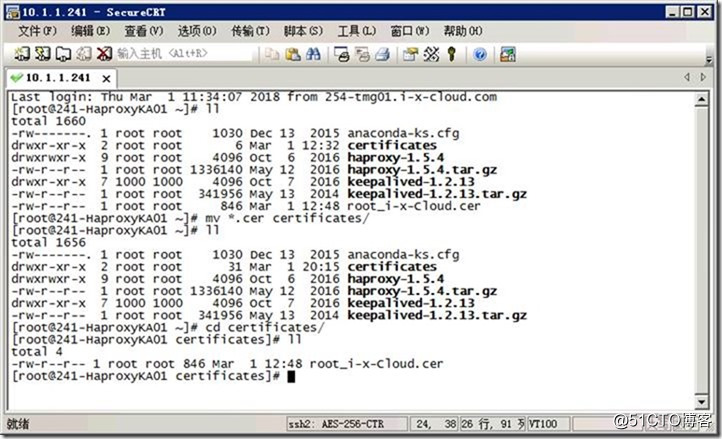Launch SecureFX from the toolbar icon
This screenshot has width=722, height=439.
(x=508, y=54)
